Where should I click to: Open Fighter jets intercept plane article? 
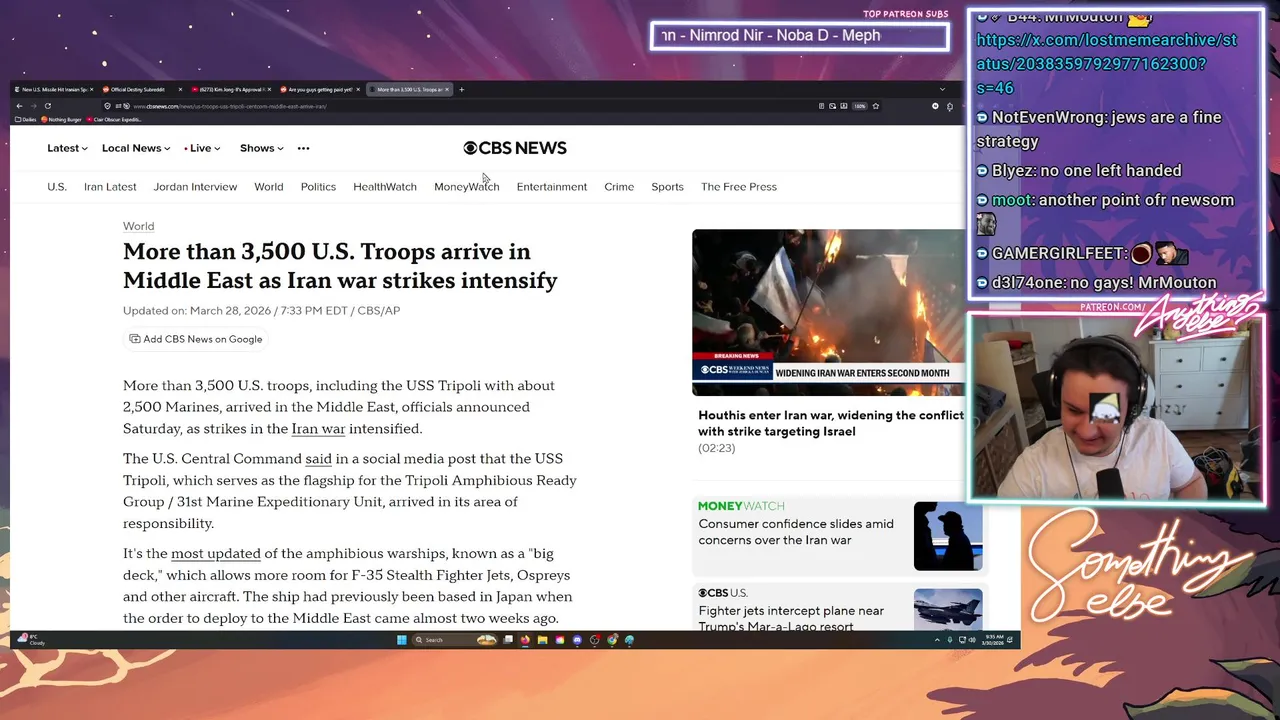(x=791, y=618)
